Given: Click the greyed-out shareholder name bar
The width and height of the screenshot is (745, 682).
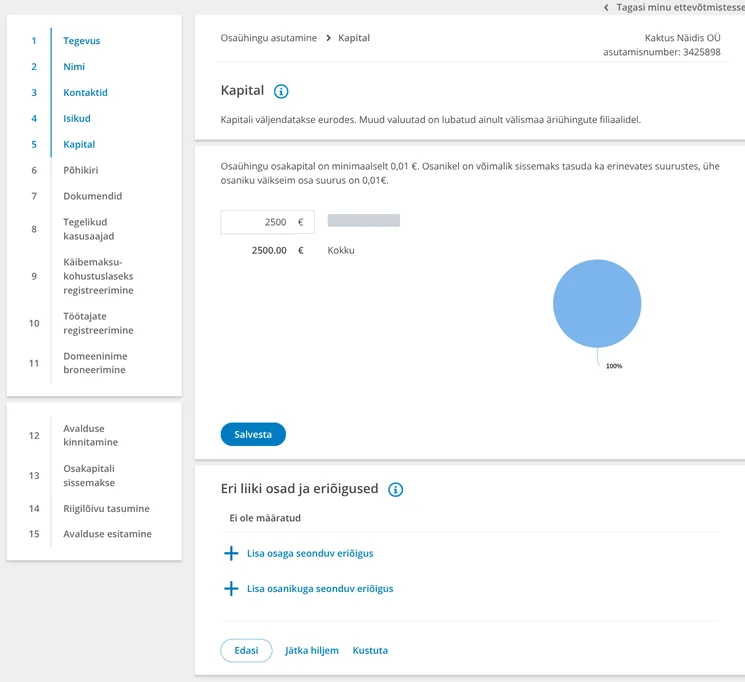Looking at the screenshot, I should [364, 221].
